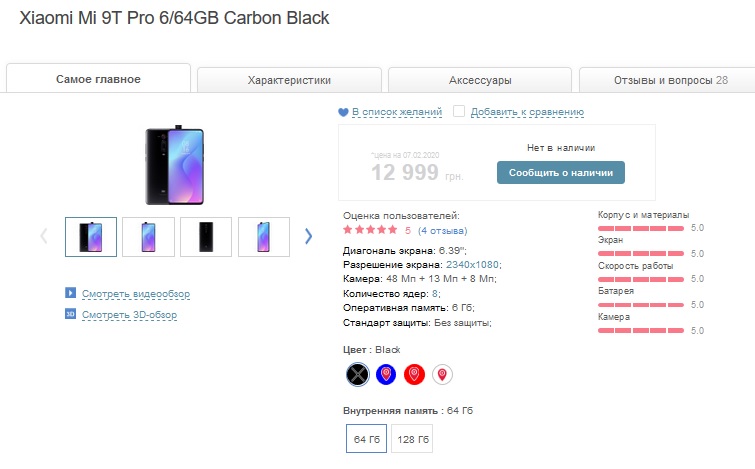Viewport: 755px width, 469px height.
Task: Open the Характеристики tab
Action: (x=289, y=80)
